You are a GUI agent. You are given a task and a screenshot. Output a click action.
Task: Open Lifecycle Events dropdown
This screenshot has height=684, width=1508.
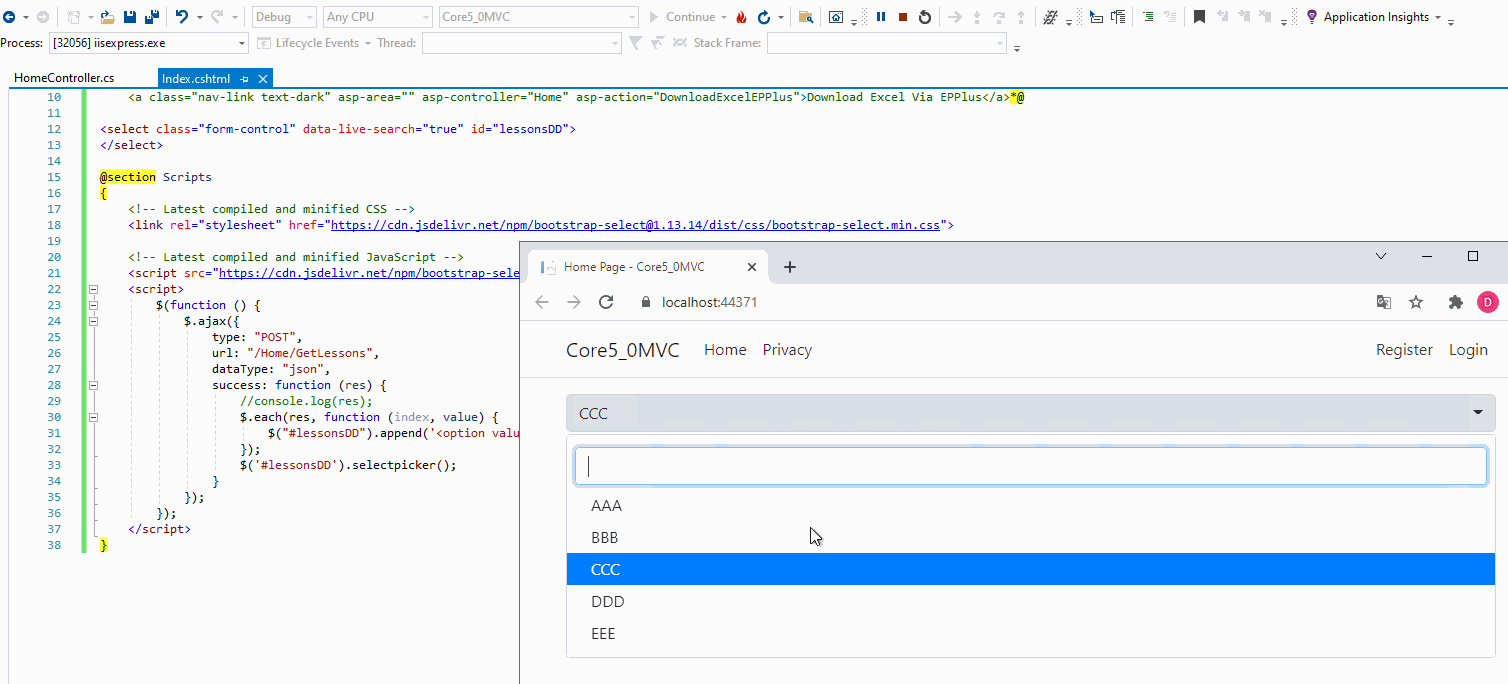pos(314,43)
